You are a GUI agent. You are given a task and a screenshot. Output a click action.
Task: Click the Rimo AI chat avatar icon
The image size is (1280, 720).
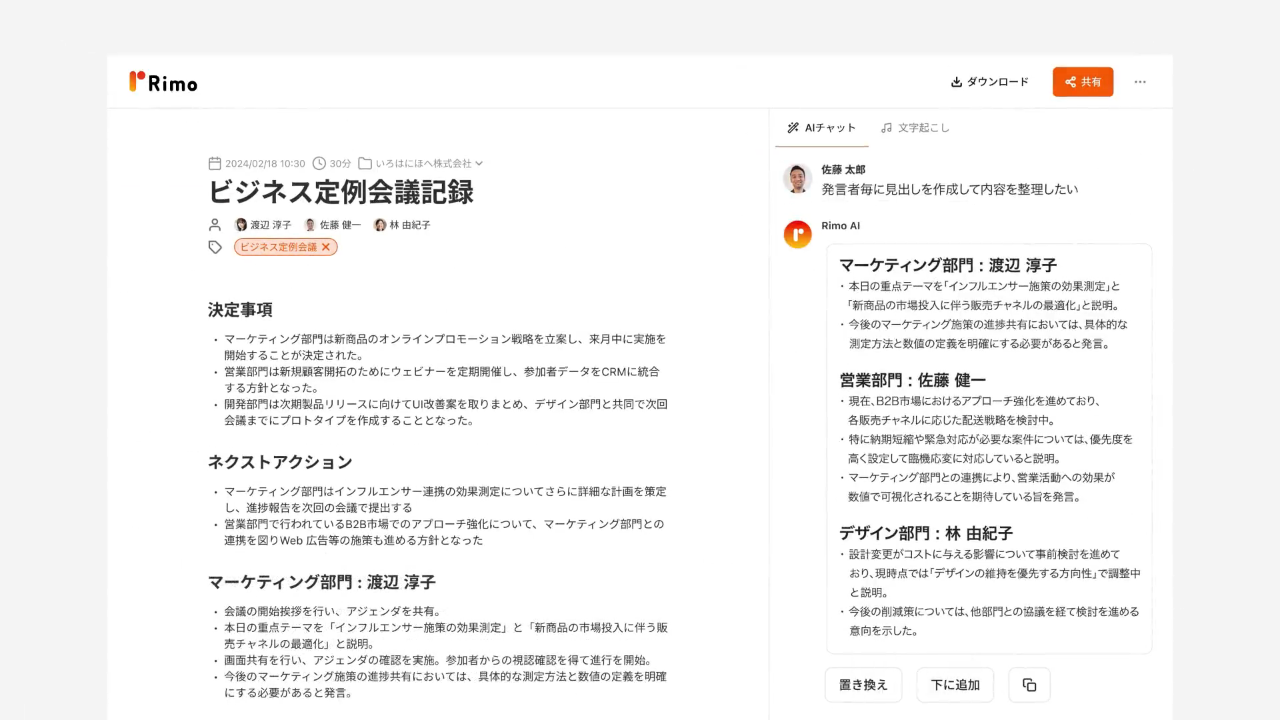797,234
